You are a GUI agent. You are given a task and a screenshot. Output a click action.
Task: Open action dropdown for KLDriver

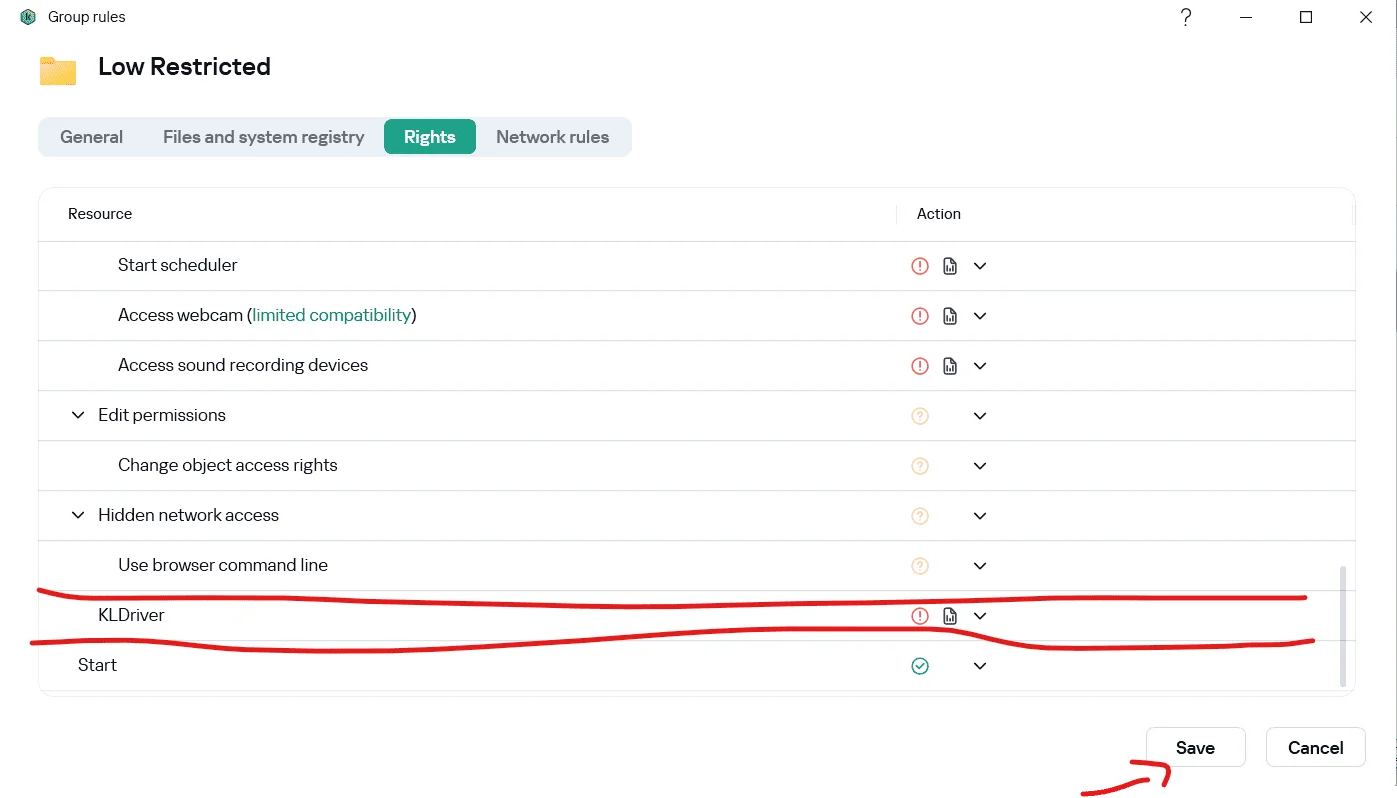980,616
